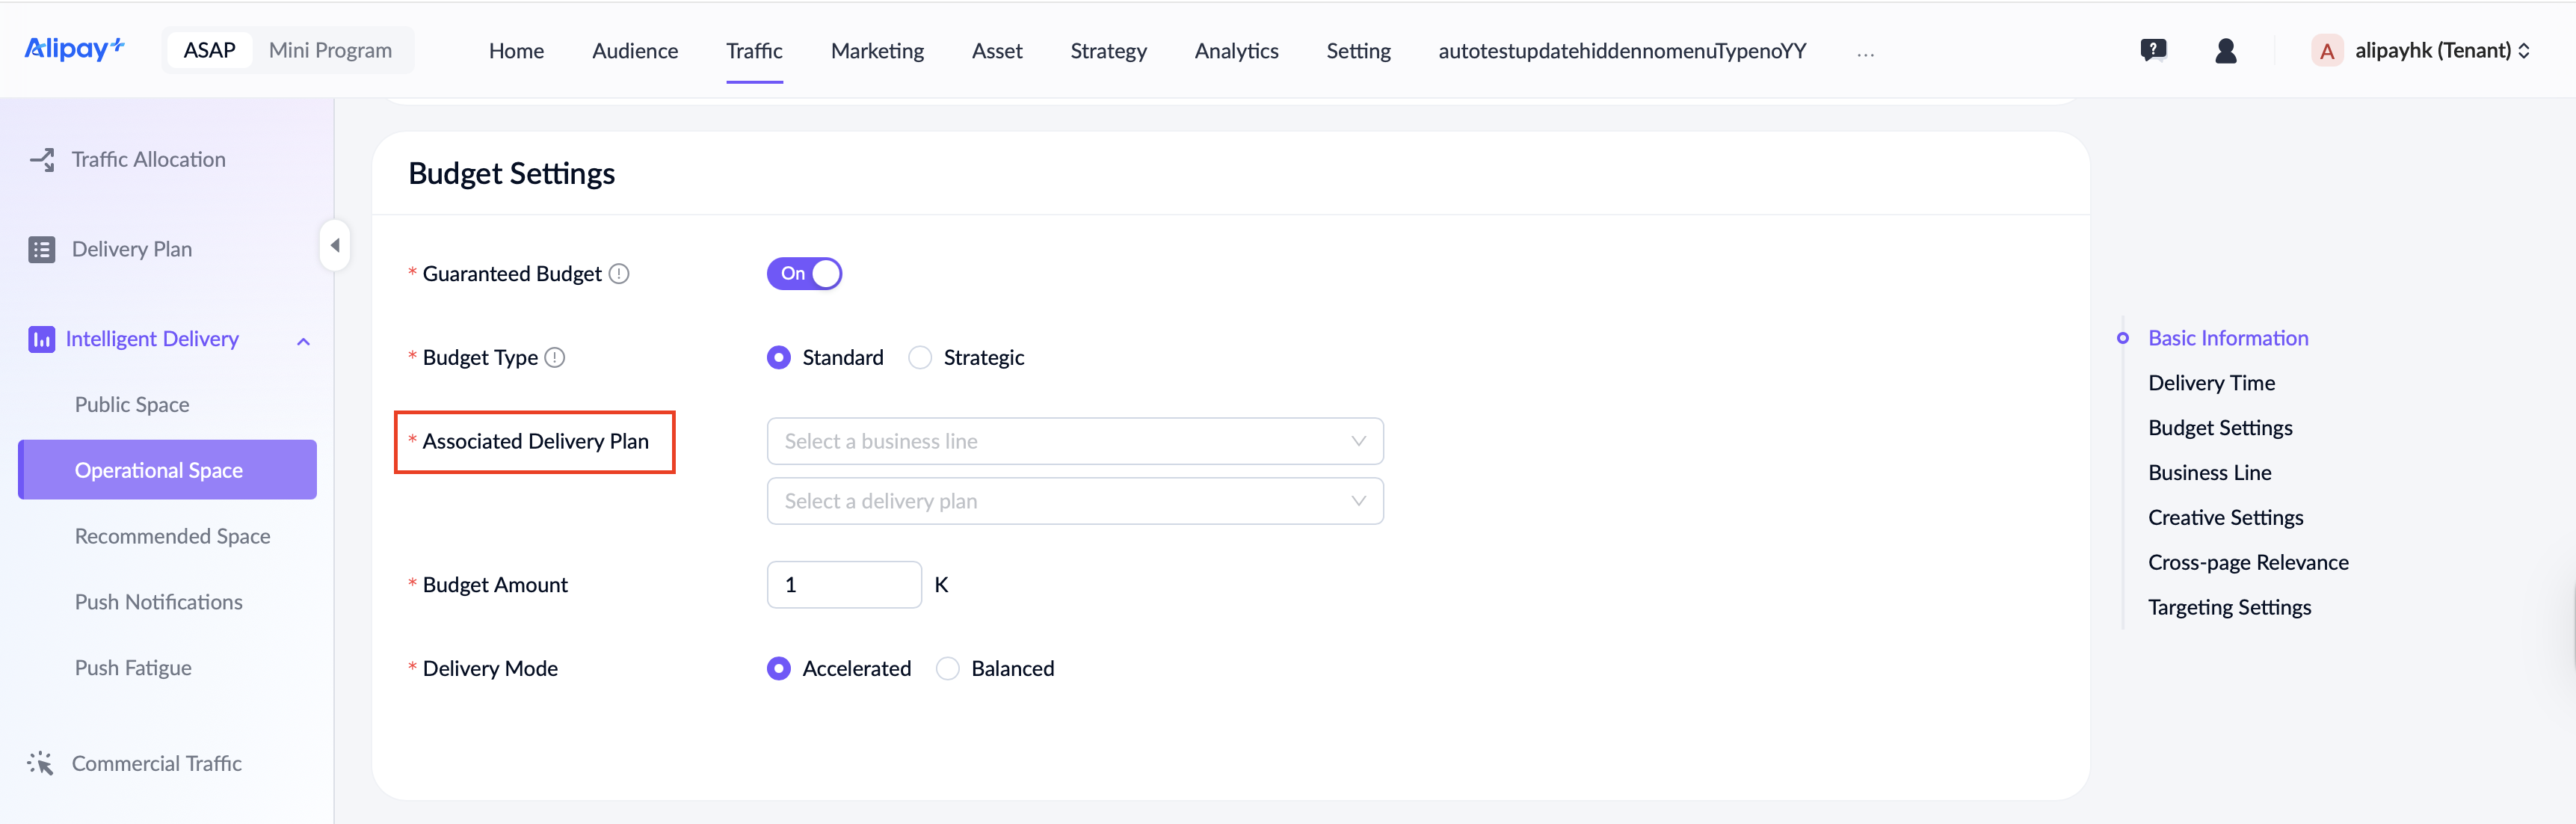Collapse the Intelligent Delivery menu chevron
The height and width of the screenshot is (824, 2576).
pyautogui.click(x=304, y=342)
